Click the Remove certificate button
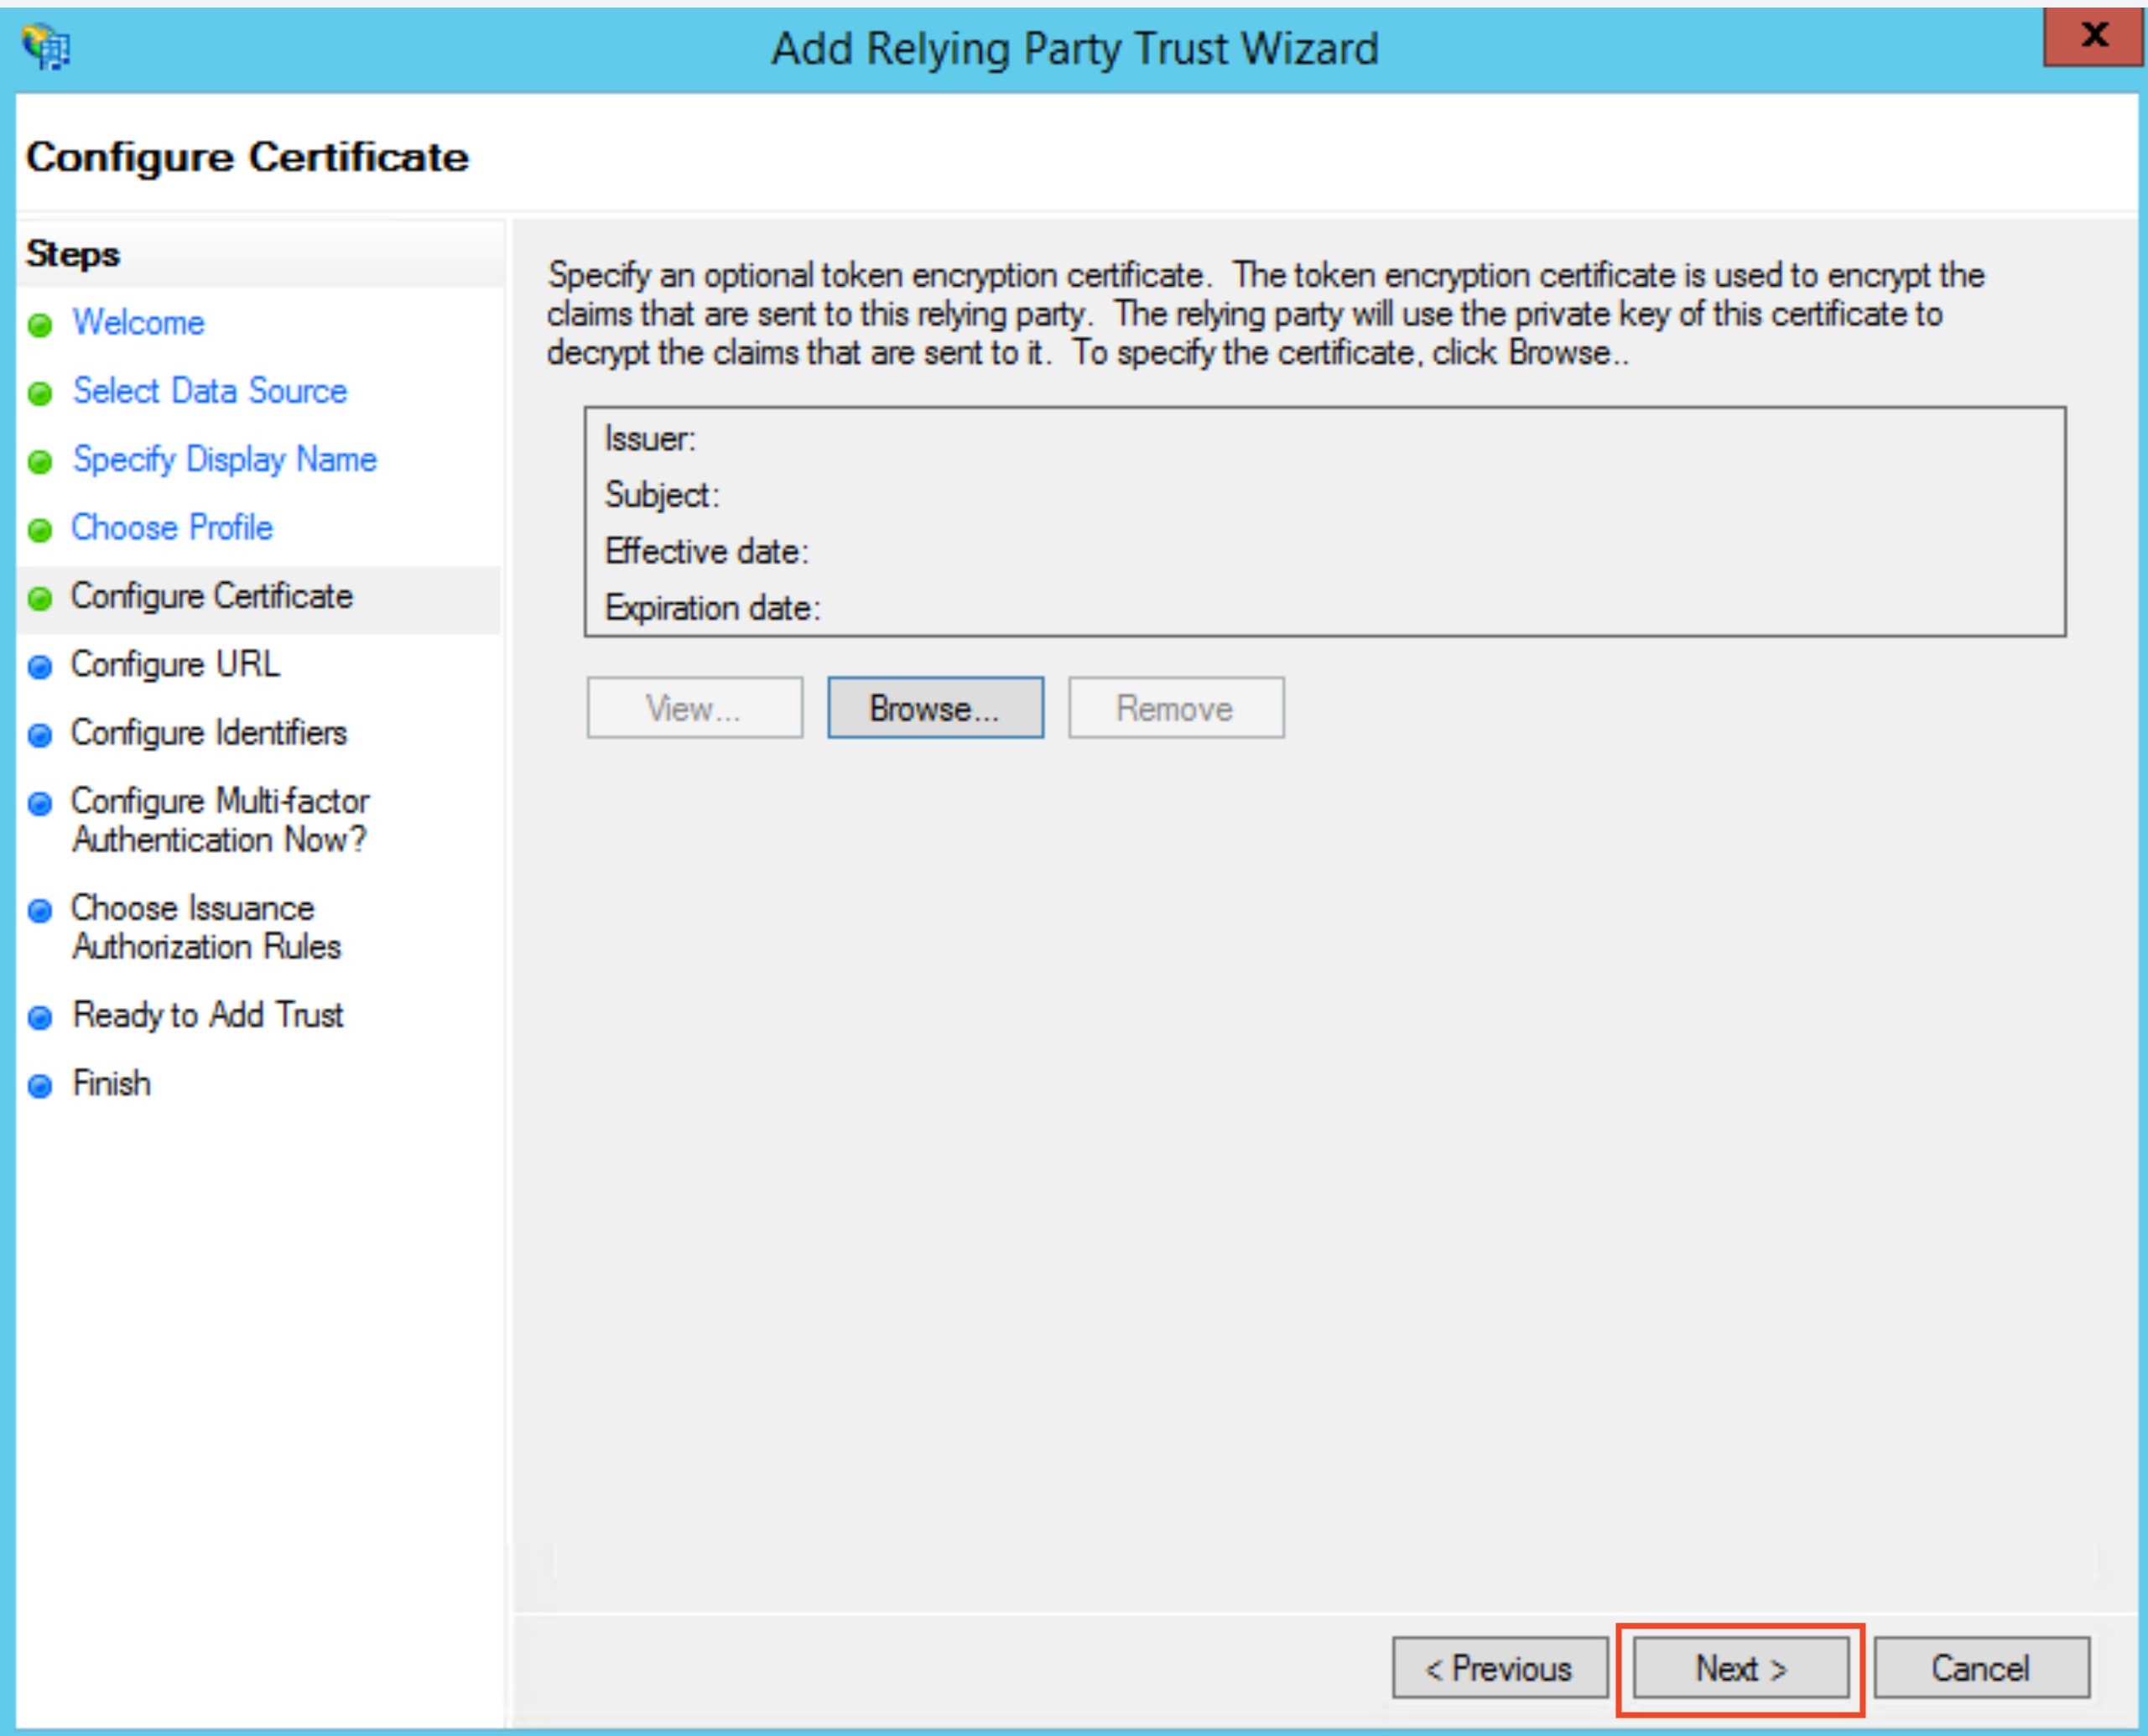The height and width of the screenshot is (1736, 2148). point(1175,708)
